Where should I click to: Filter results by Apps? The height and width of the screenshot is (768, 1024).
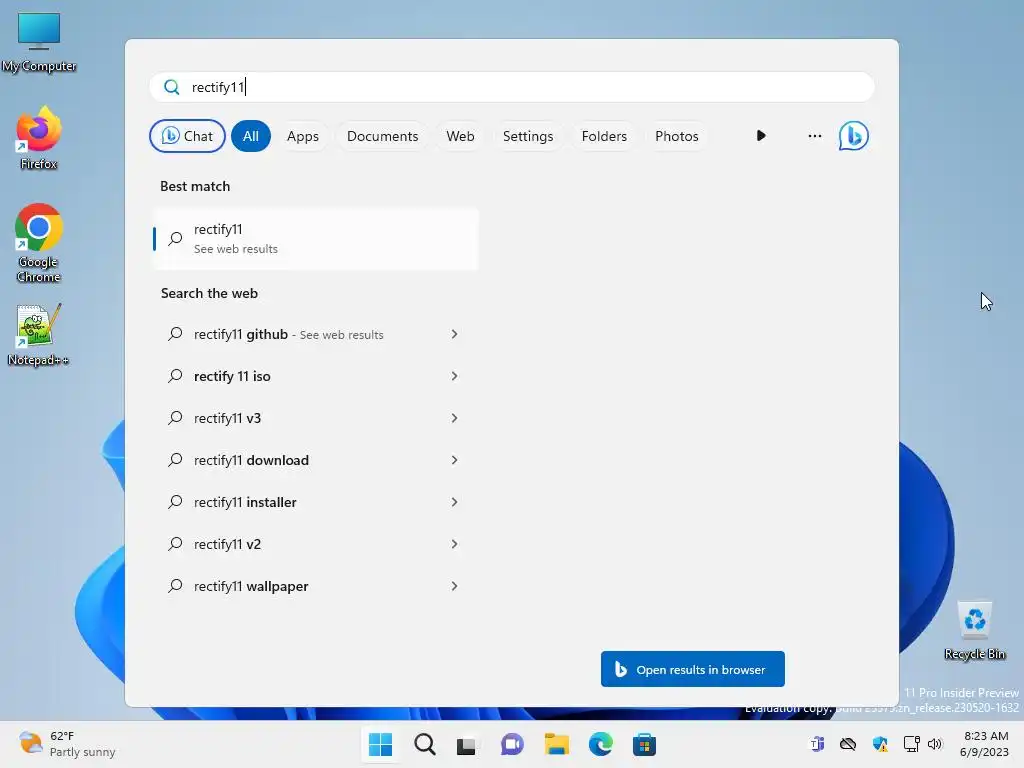point(303,136)
